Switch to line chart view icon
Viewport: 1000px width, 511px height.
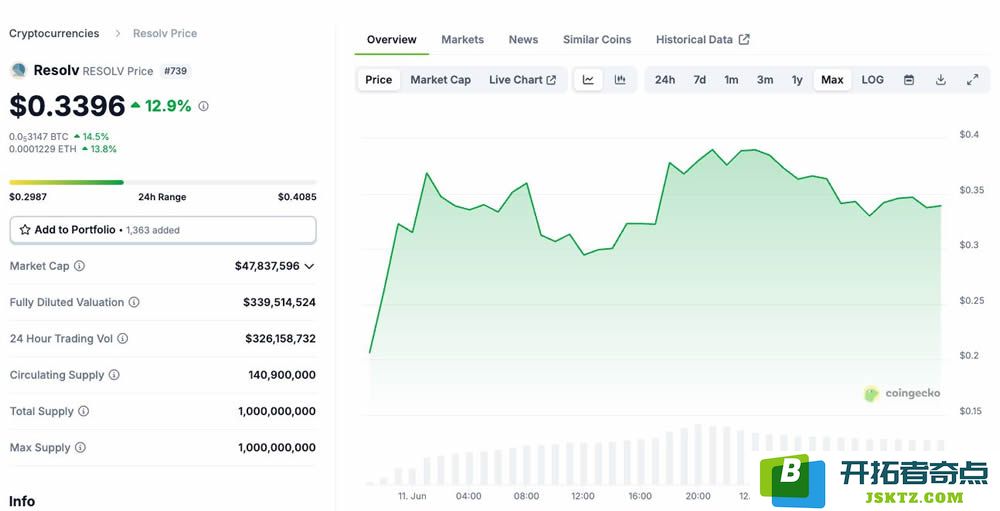[588, 80]
